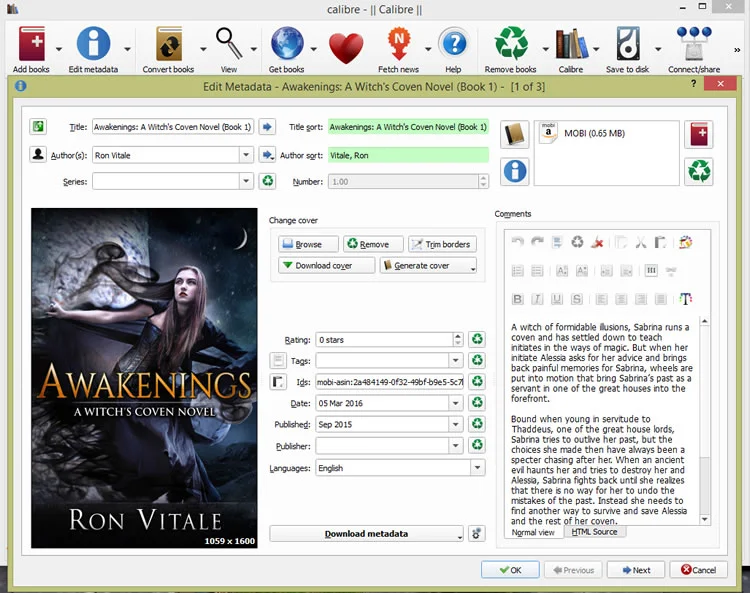
Task: Open Convert books from toolbar
Action: [168, 44]
